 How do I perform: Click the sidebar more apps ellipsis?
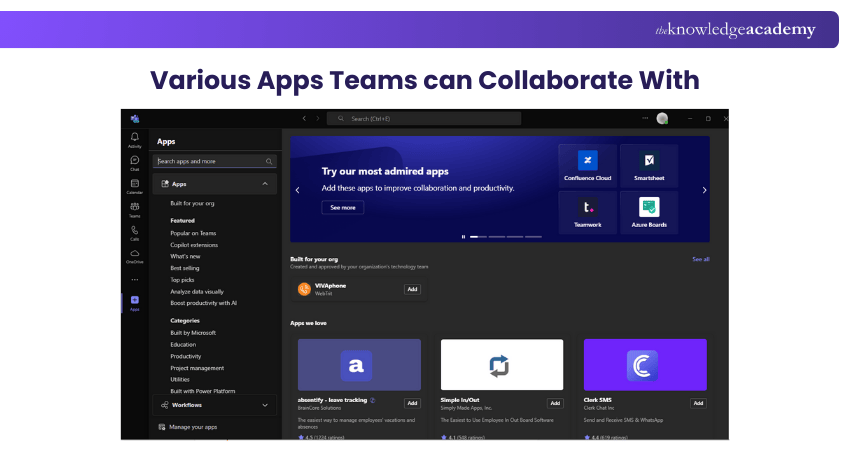coord(134,280)
